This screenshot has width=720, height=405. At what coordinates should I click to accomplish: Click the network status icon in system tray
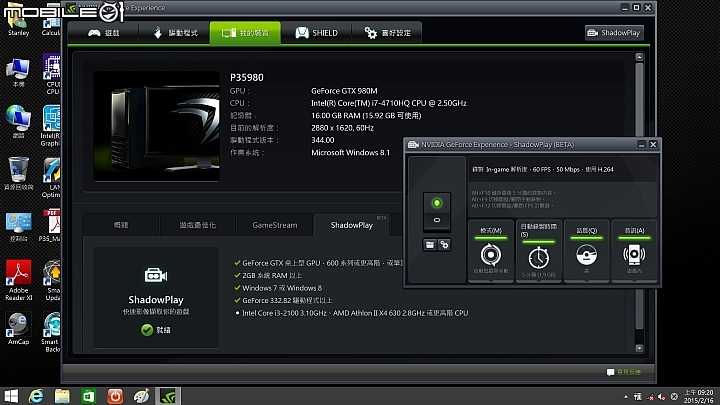pos(650,397)
